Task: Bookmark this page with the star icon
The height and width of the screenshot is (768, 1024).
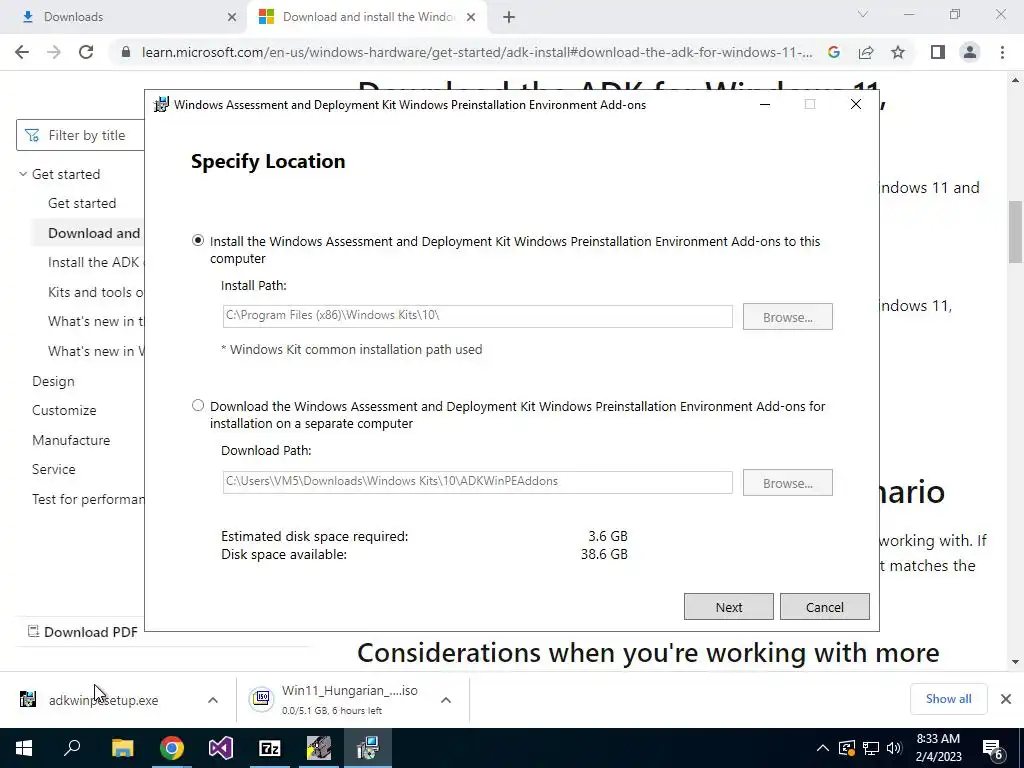Action: point(898,52)
